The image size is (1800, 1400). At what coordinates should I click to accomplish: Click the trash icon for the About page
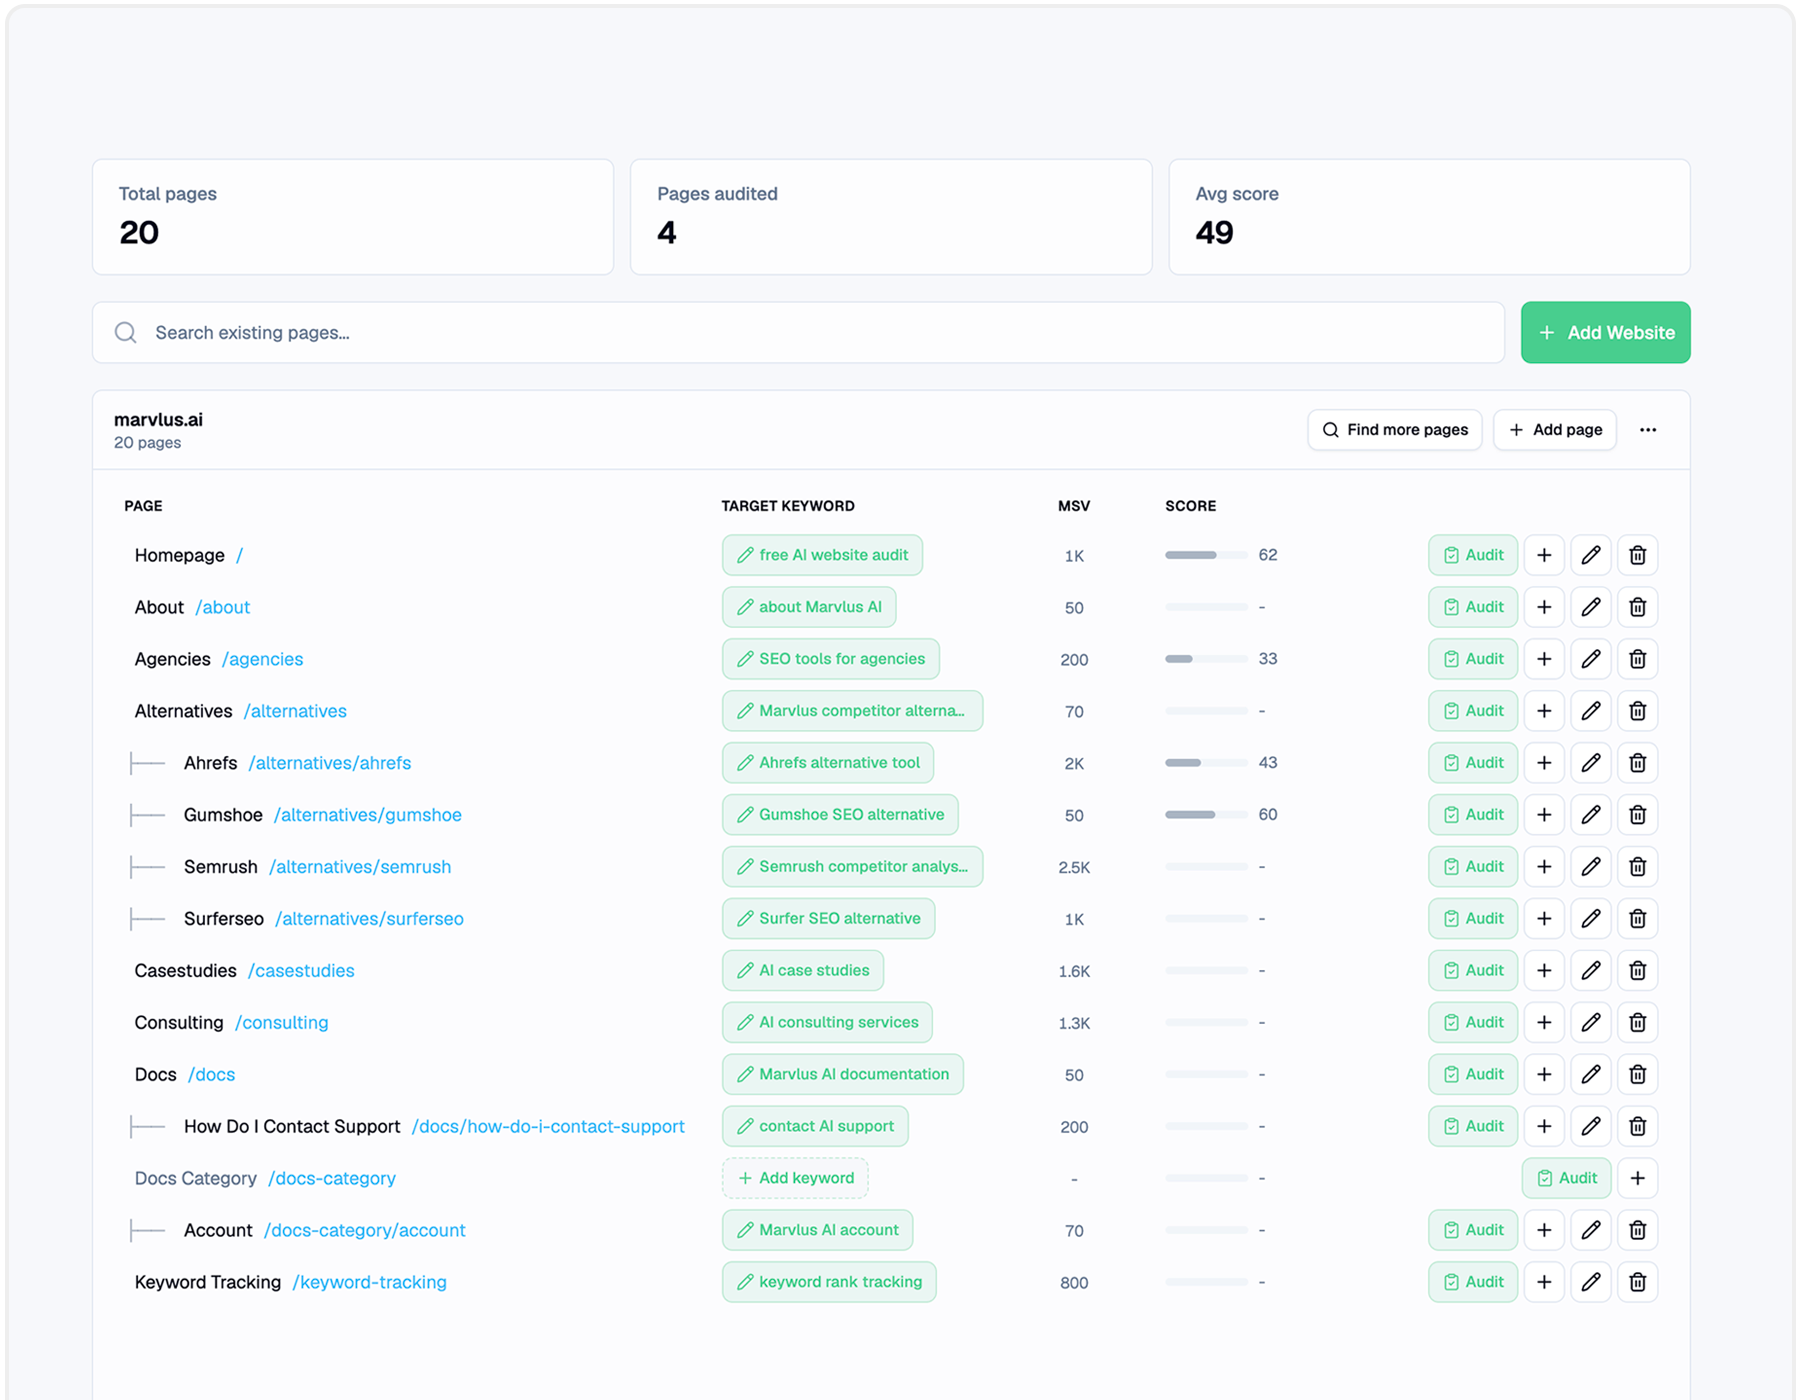[x=1638, y=607]
